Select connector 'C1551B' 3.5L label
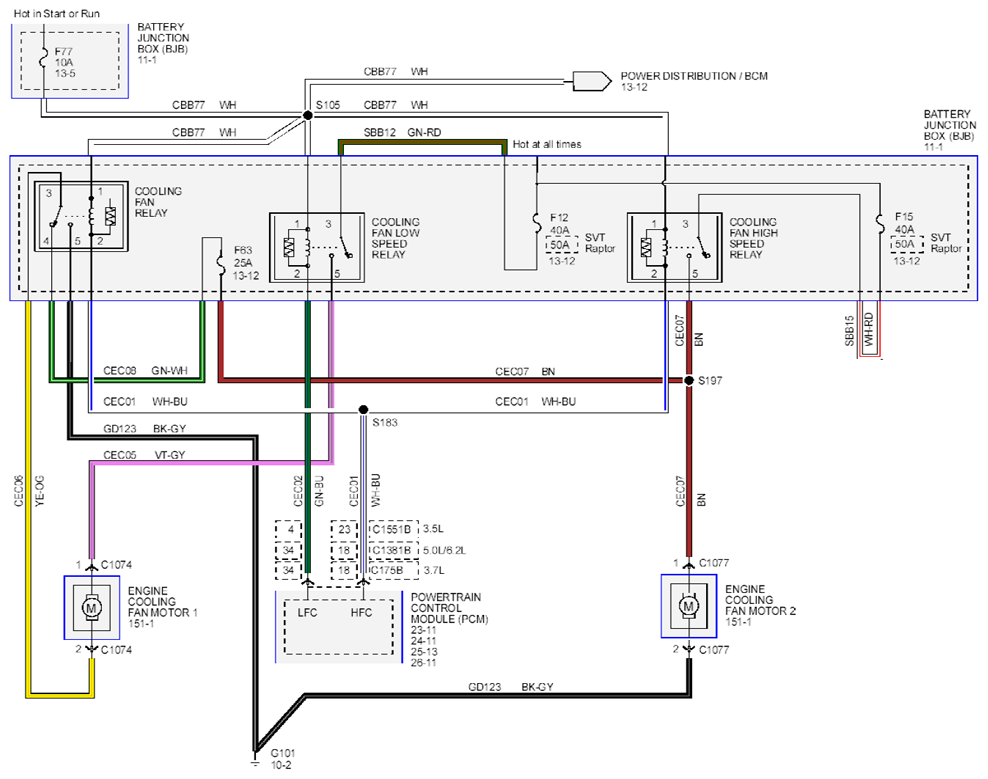 (x=392, y=529)
